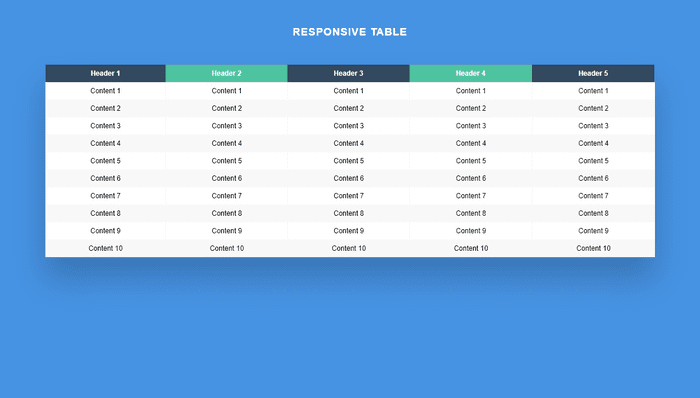Click the Responsive Table title
This screenshot has width=700, height=398.
tap(350, 32)
